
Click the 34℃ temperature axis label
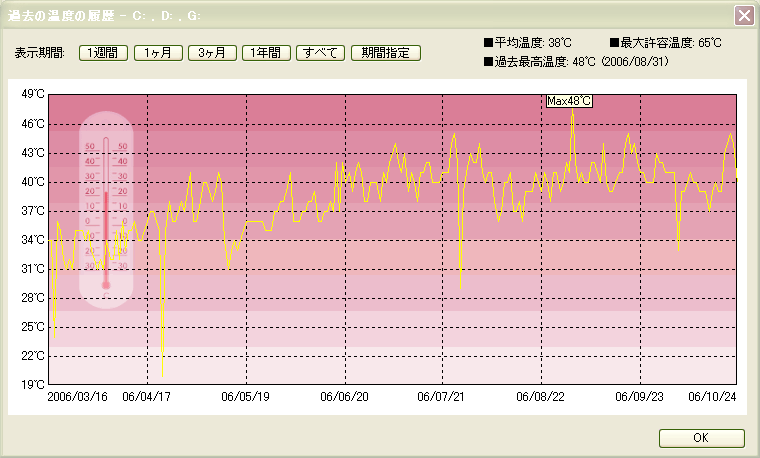click(x=33, y=240)
